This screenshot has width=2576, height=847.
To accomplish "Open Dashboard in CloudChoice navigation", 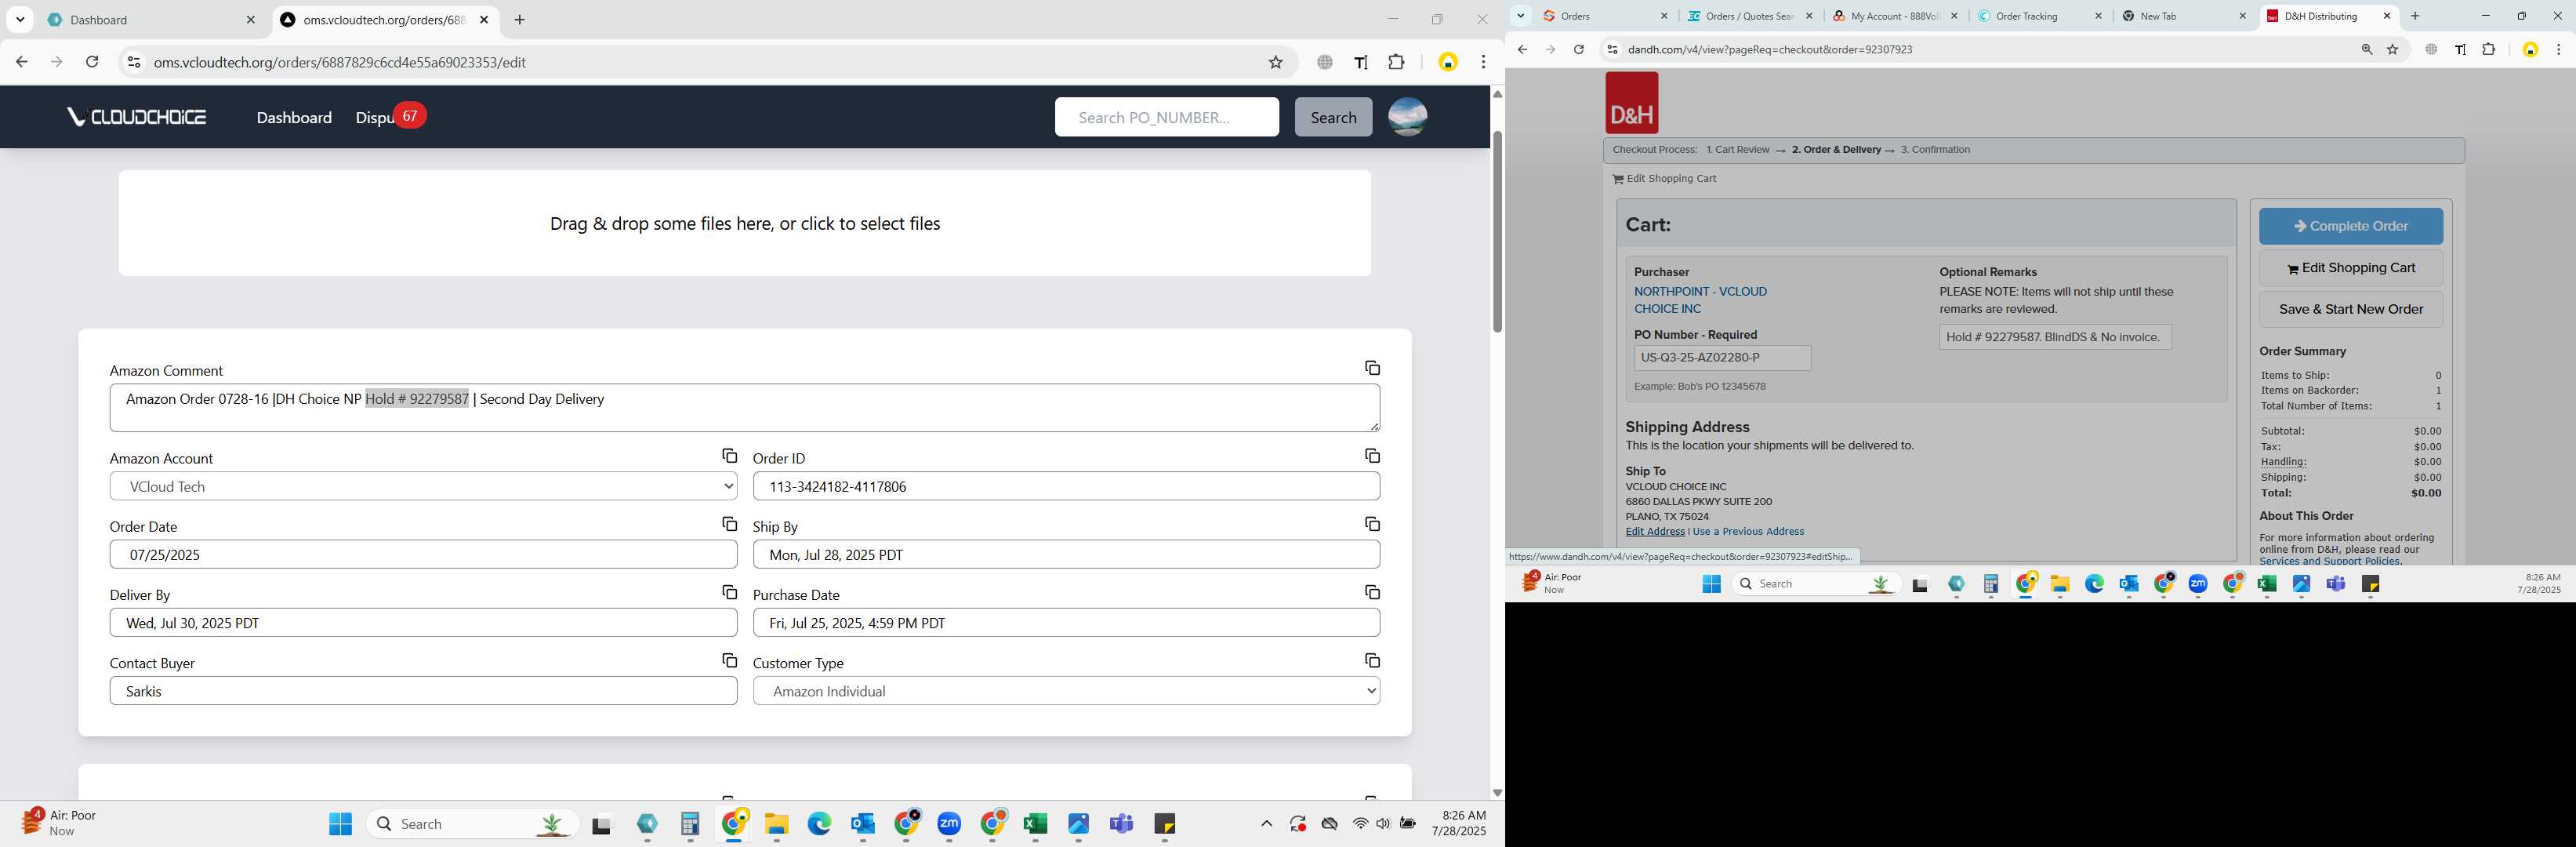I will 294,117.
